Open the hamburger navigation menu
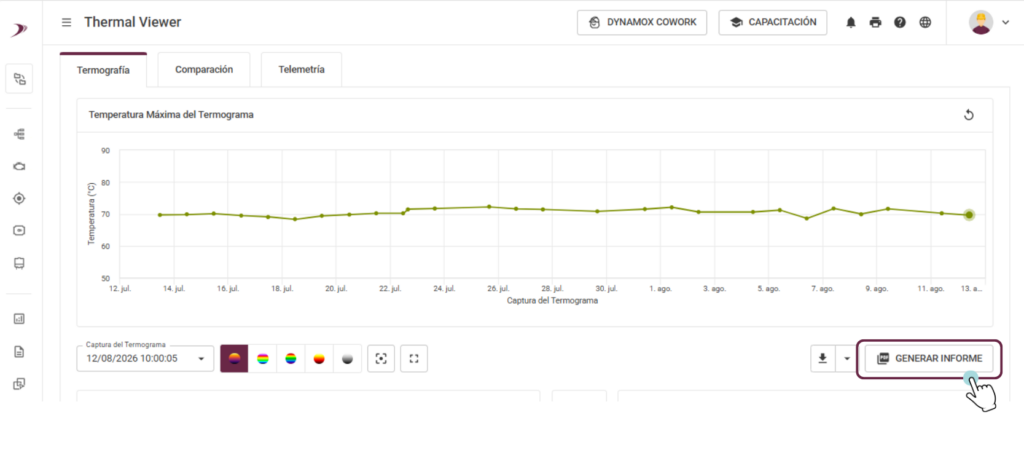The height and width of the screenshot is (458, 1024). (x=67, y=22)
